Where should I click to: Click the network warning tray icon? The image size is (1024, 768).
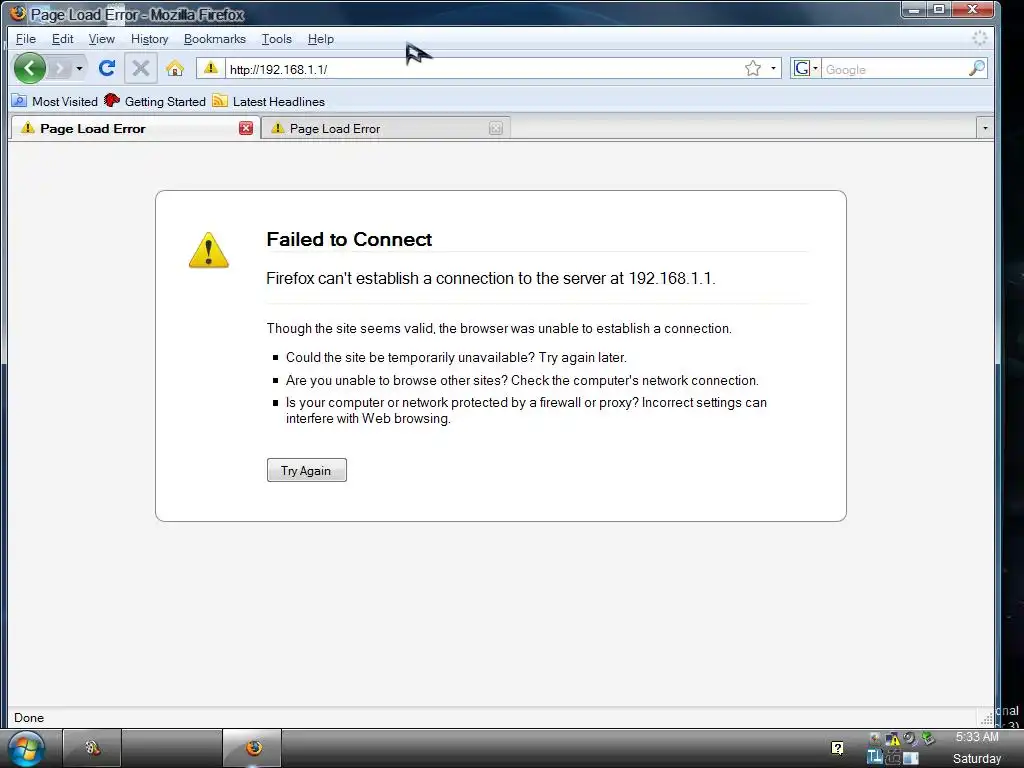pos(892,739)
